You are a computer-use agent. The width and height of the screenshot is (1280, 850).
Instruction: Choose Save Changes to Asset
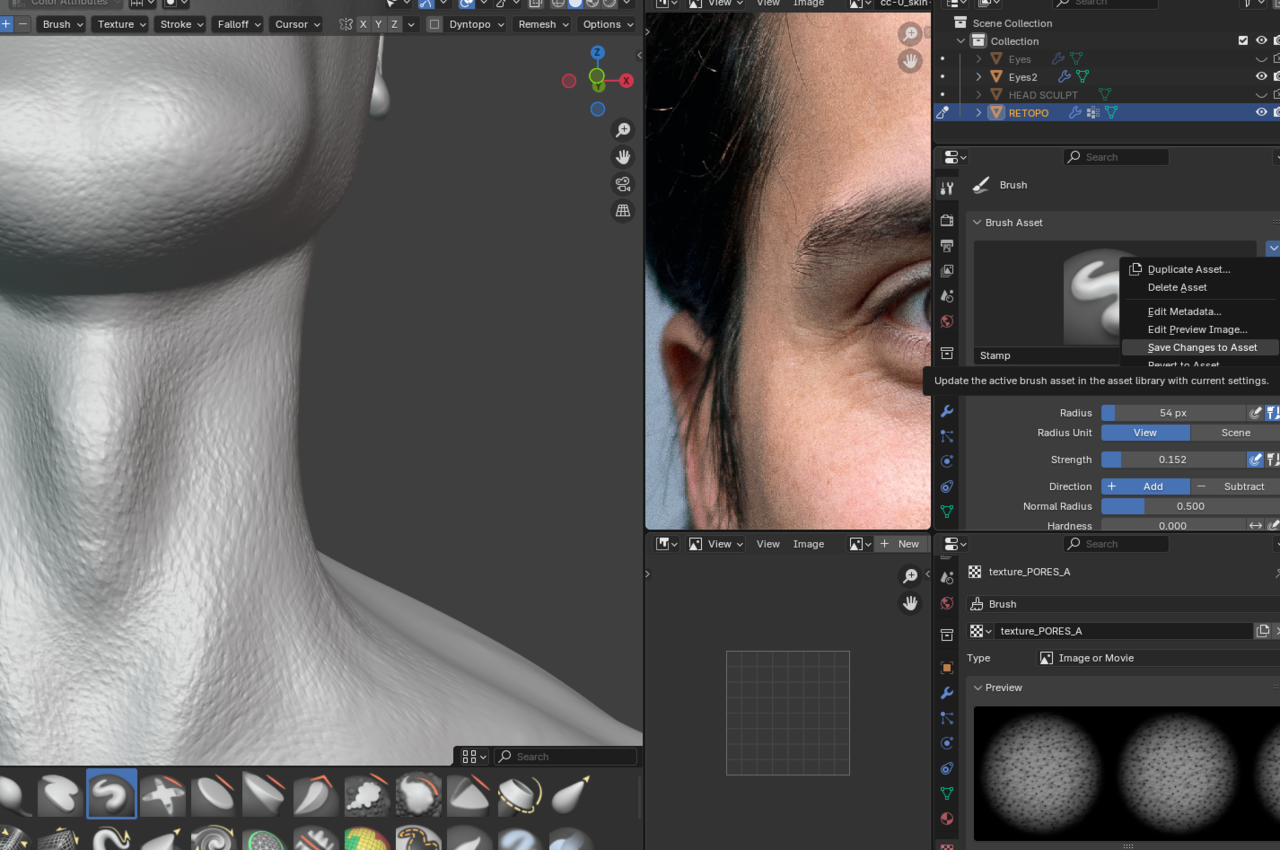(1200, 347)
